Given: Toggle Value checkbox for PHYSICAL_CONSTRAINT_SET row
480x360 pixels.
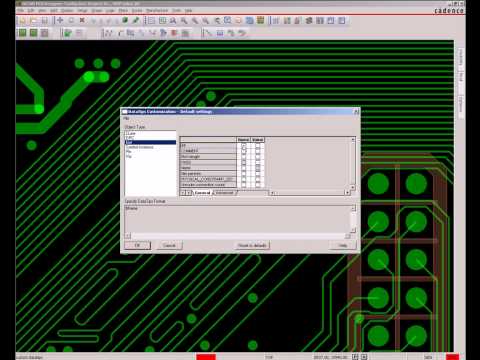Looking at the screenshot, I should point(258,179).
